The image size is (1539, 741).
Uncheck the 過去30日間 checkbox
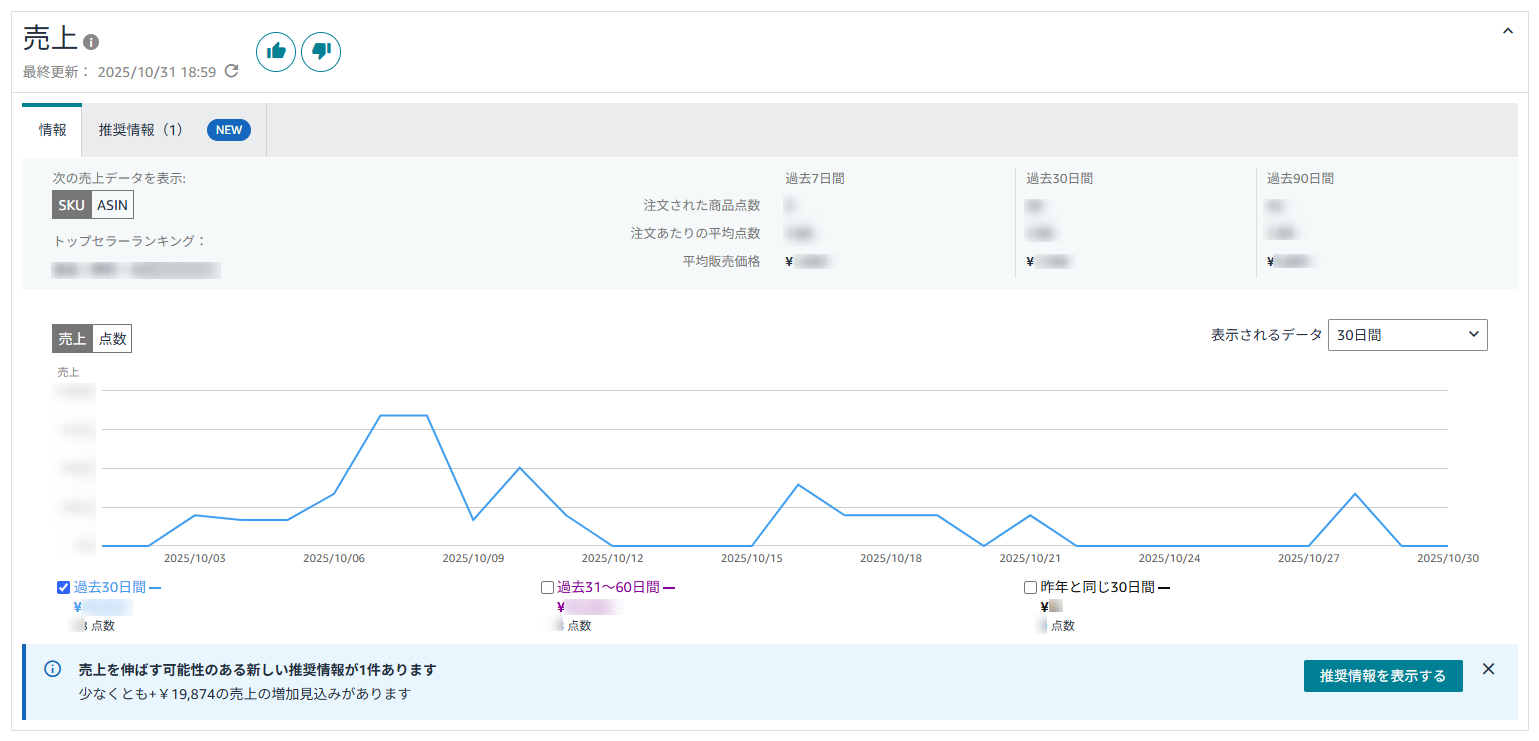point(63,588)
